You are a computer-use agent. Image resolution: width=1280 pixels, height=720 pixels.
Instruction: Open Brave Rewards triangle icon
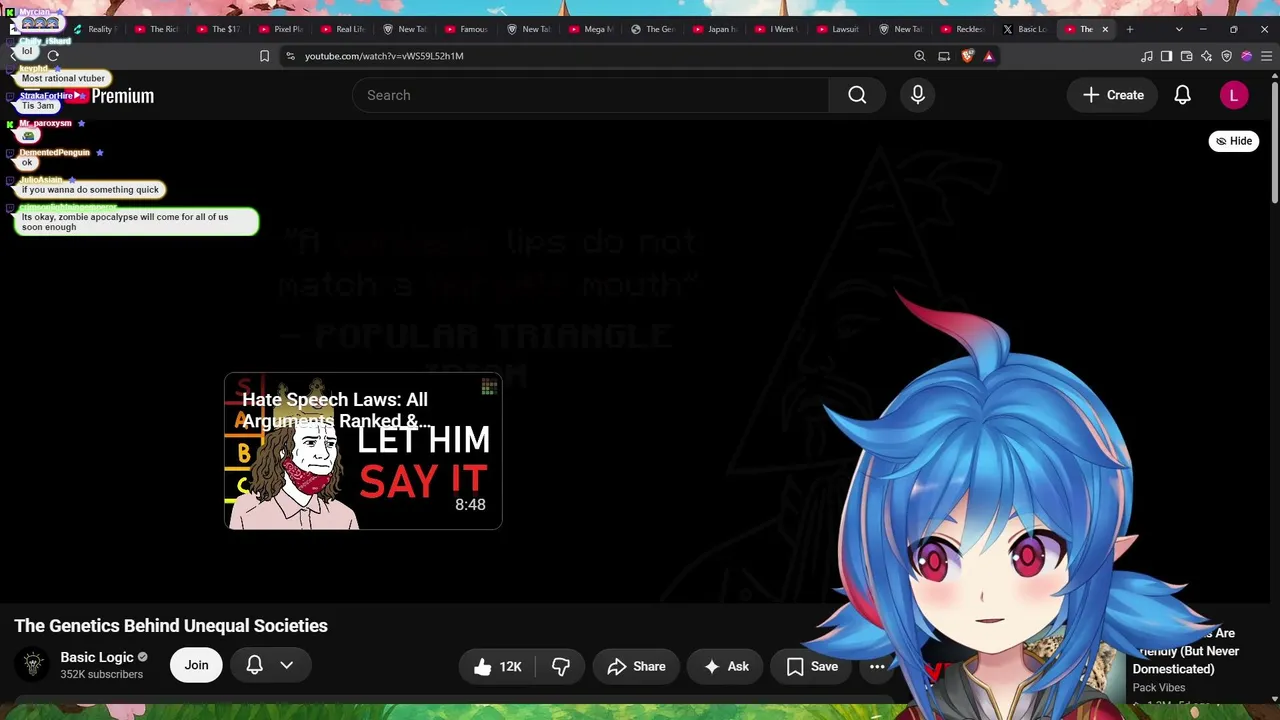pos(989,56)
